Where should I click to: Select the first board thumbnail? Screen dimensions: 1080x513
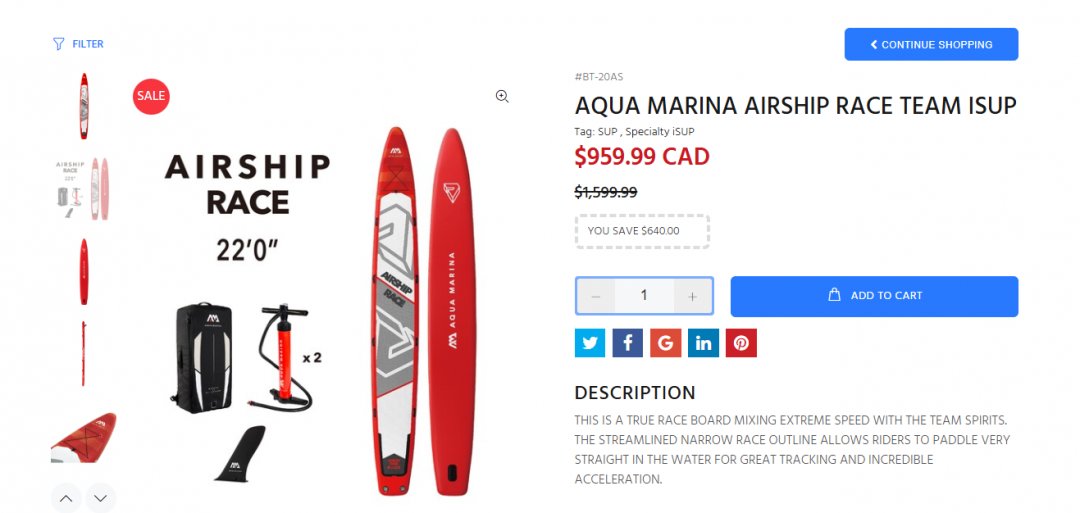(83, 106)
